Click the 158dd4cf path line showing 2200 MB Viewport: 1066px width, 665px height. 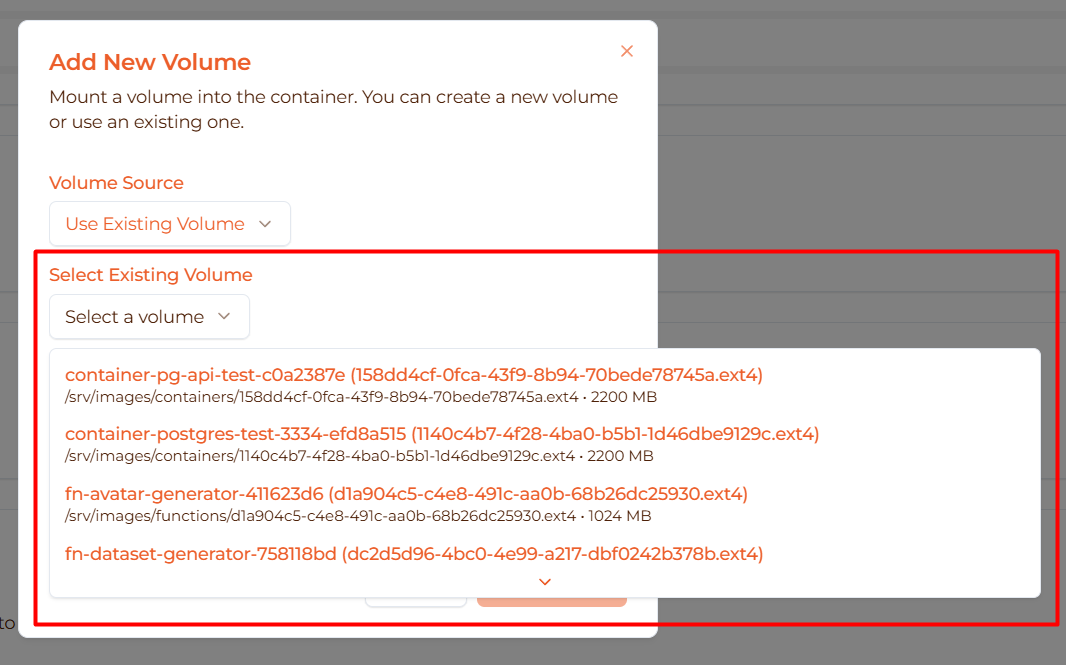[360, 397]
